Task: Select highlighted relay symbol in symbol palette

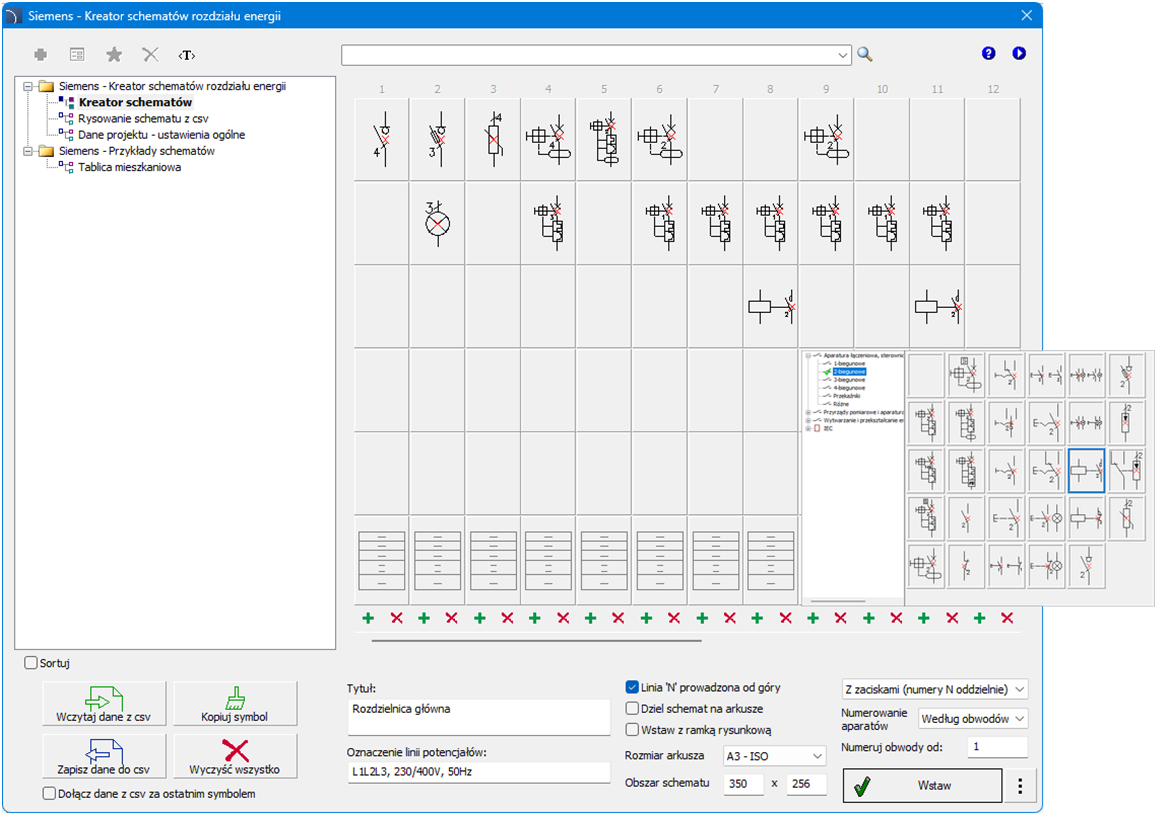Action: point(1086,471)
